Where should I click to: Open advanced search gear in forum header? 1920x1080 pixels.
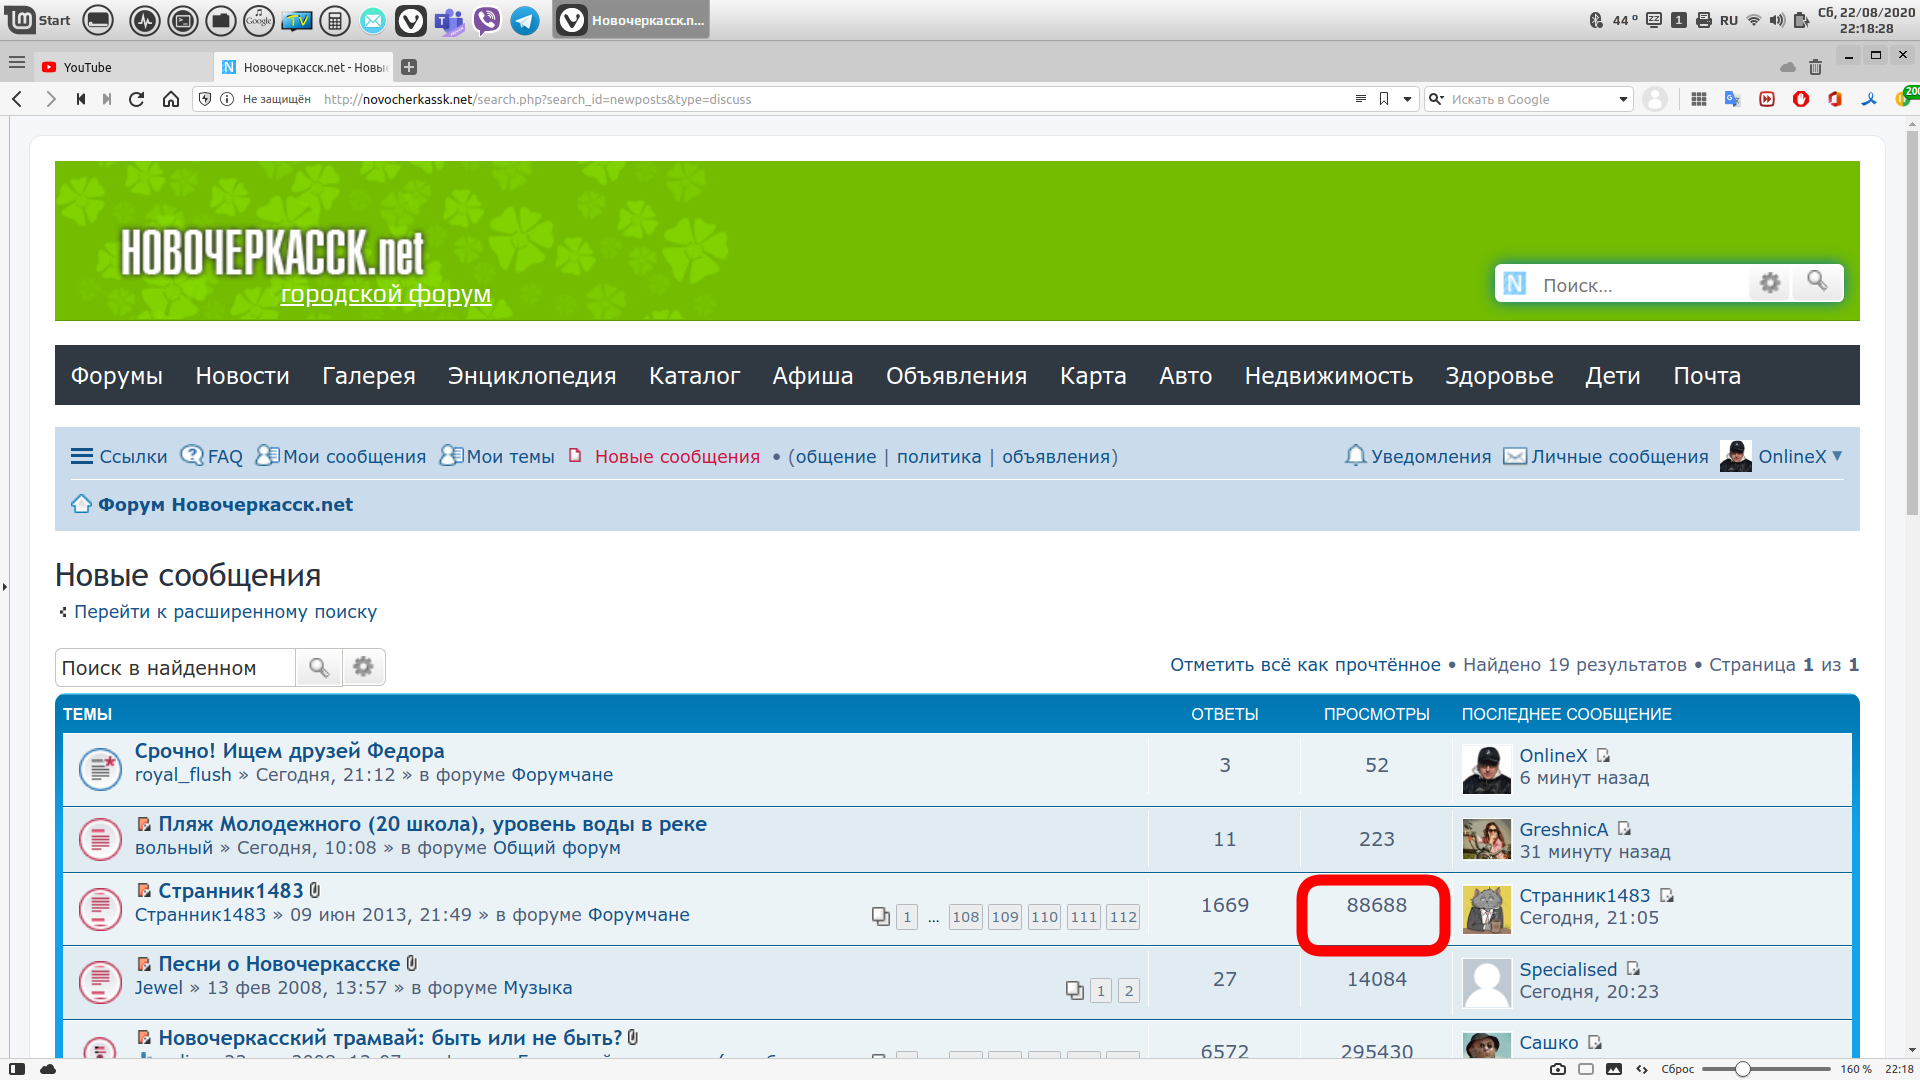coord(1770,283)
